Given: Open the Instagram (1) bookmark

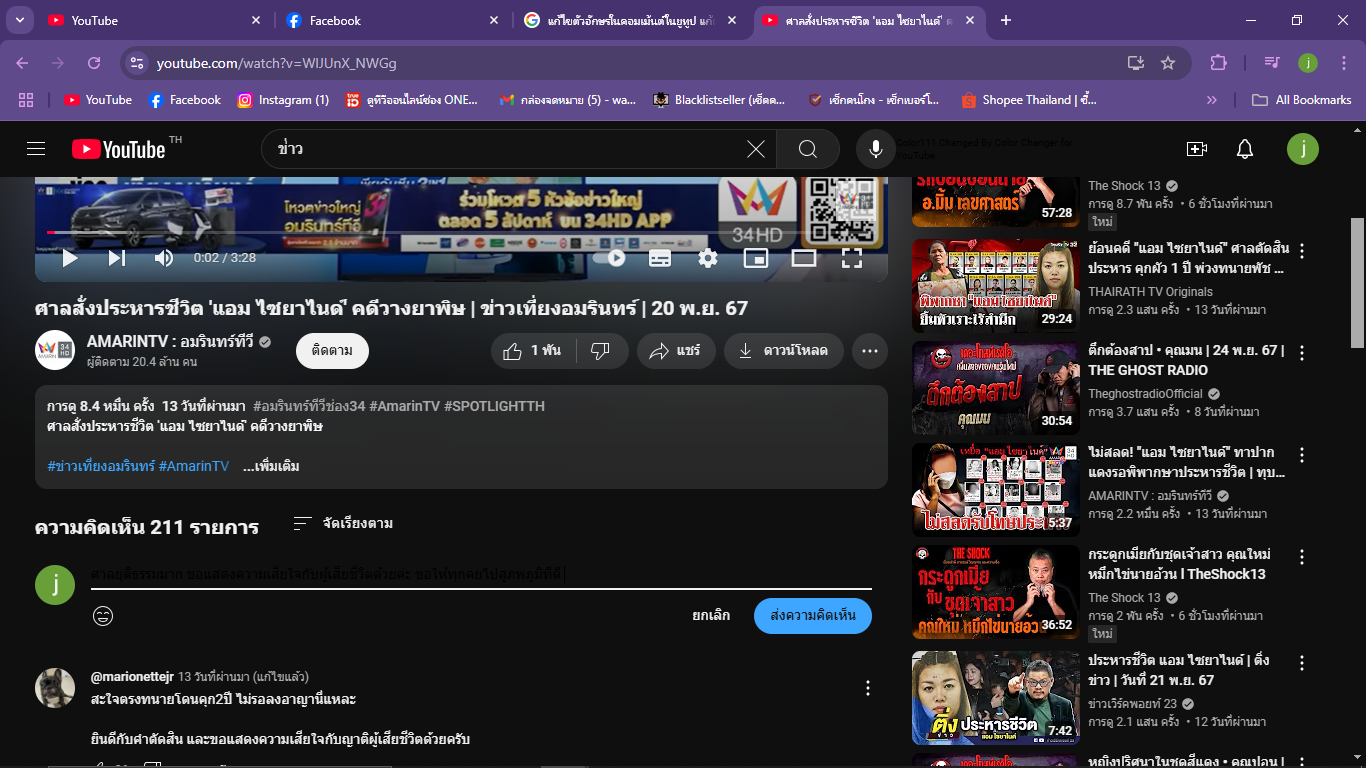Looking at the screenshot, I should click(x=283, y=100).
